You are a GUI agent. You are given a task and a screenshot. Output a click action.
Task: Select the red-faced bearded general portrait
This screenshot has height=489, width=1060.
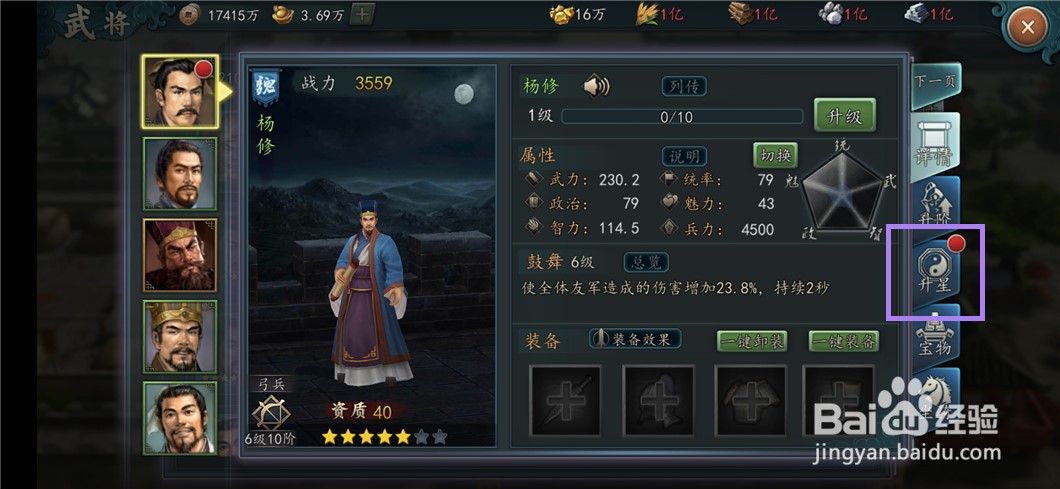click(x=180, y=255)
